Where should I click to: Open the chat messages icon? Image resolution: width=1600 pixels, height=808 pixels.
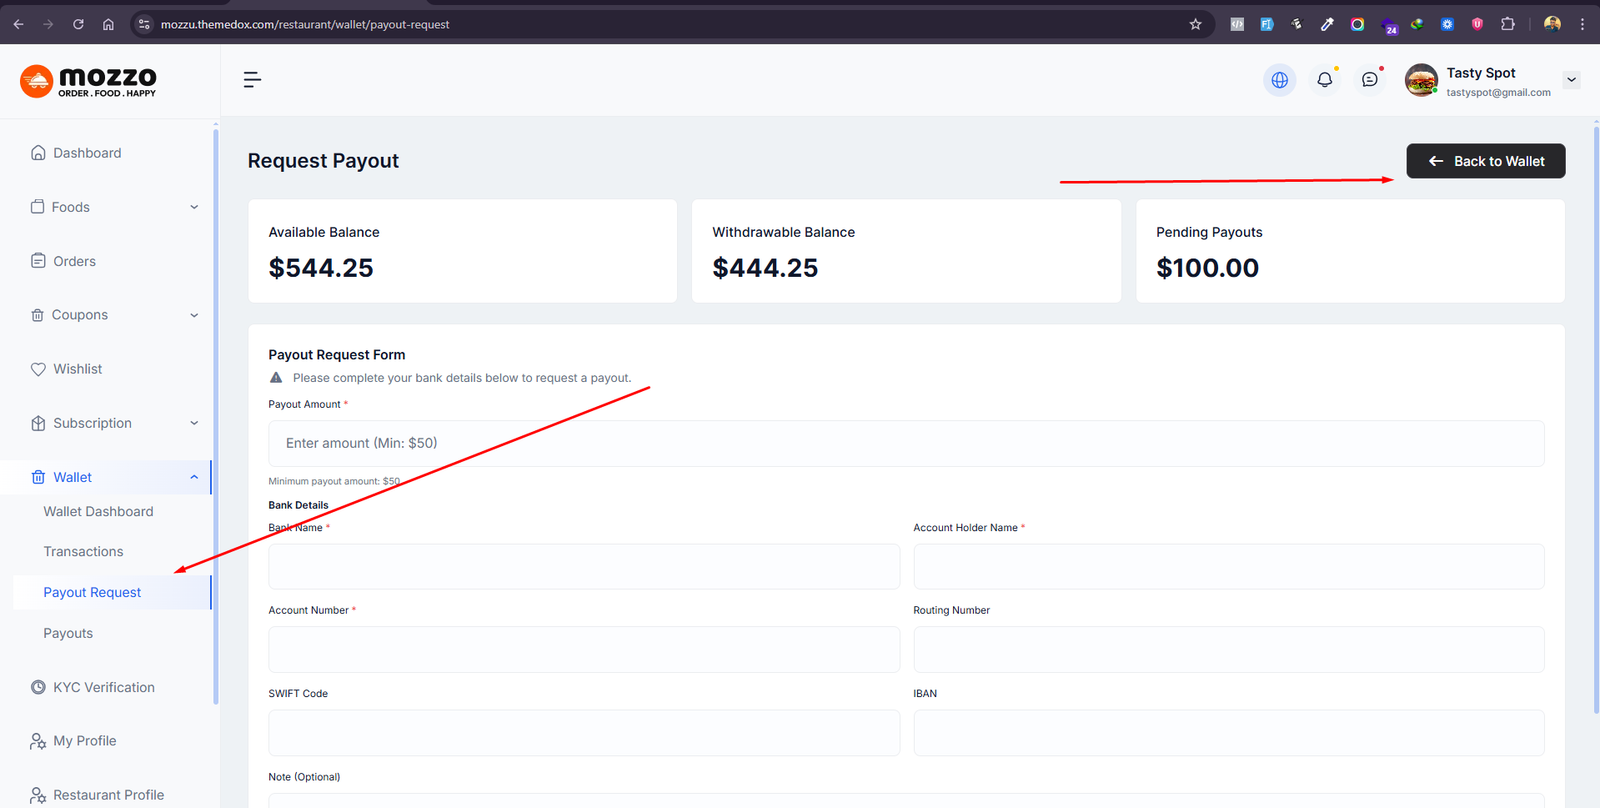point(1369,80)
